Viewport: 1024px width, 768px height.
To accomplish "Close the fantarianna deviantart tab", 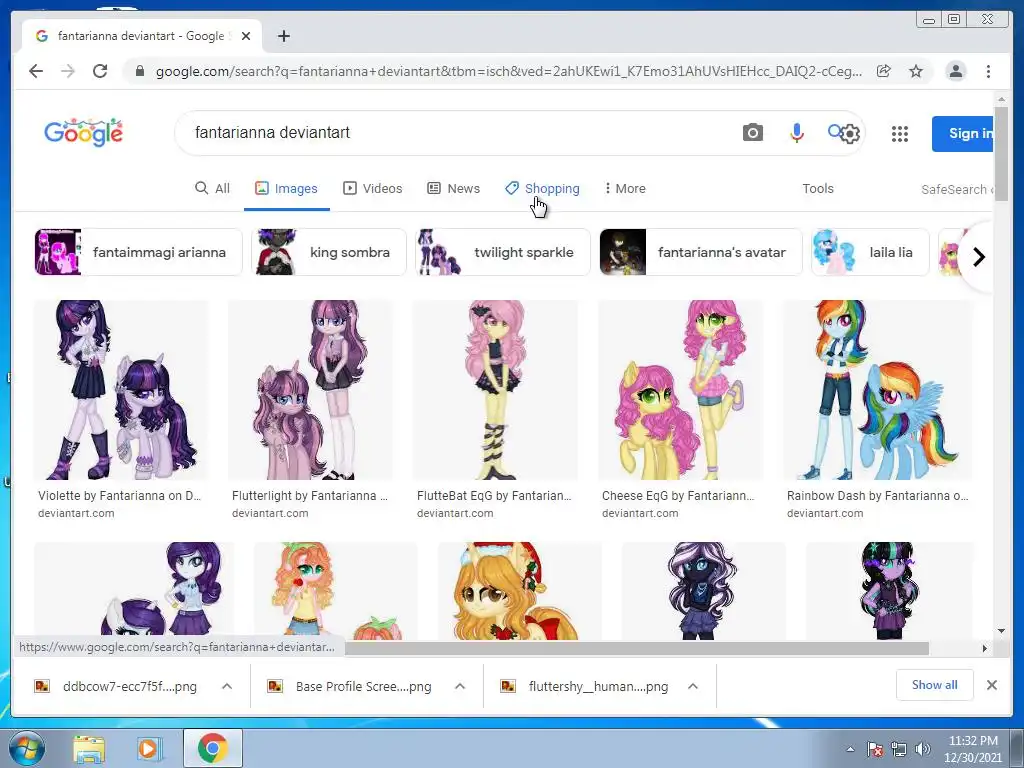I will pos(246,36).
